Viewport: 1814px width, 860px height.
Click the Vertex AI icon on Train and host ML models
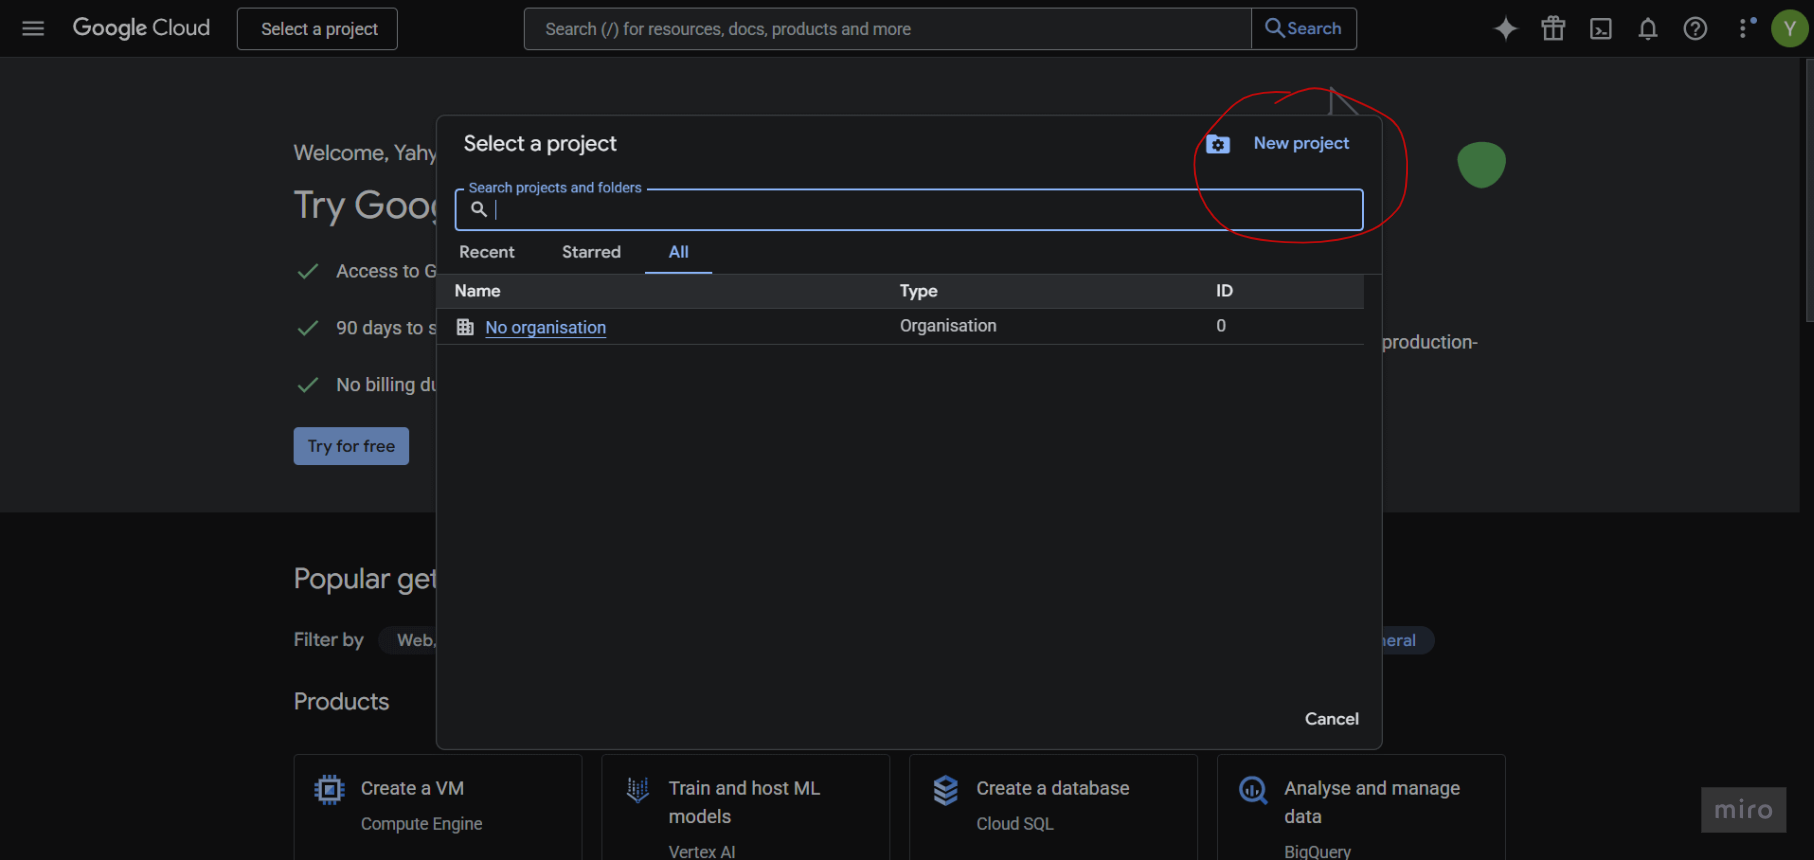point(637,790)
